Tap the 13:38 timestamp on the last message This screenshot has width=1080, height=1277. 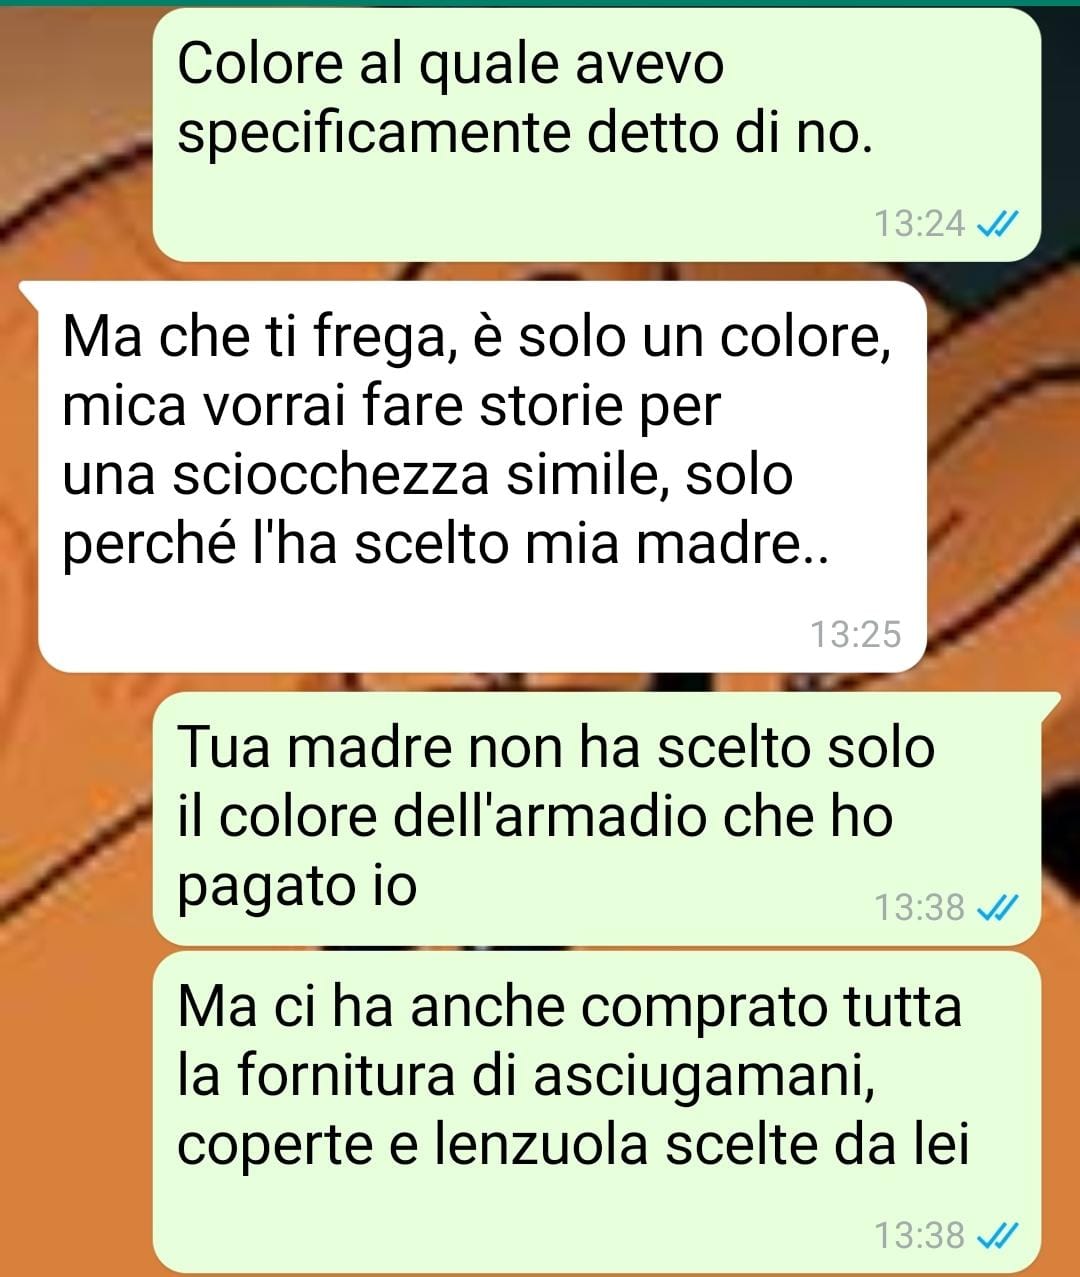click(920, 1236)
